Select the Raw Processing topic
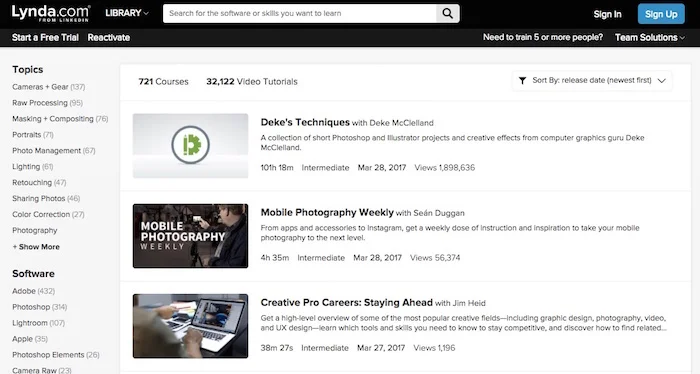The width and height of the screenshot is (700, 374). coord(47,103)
